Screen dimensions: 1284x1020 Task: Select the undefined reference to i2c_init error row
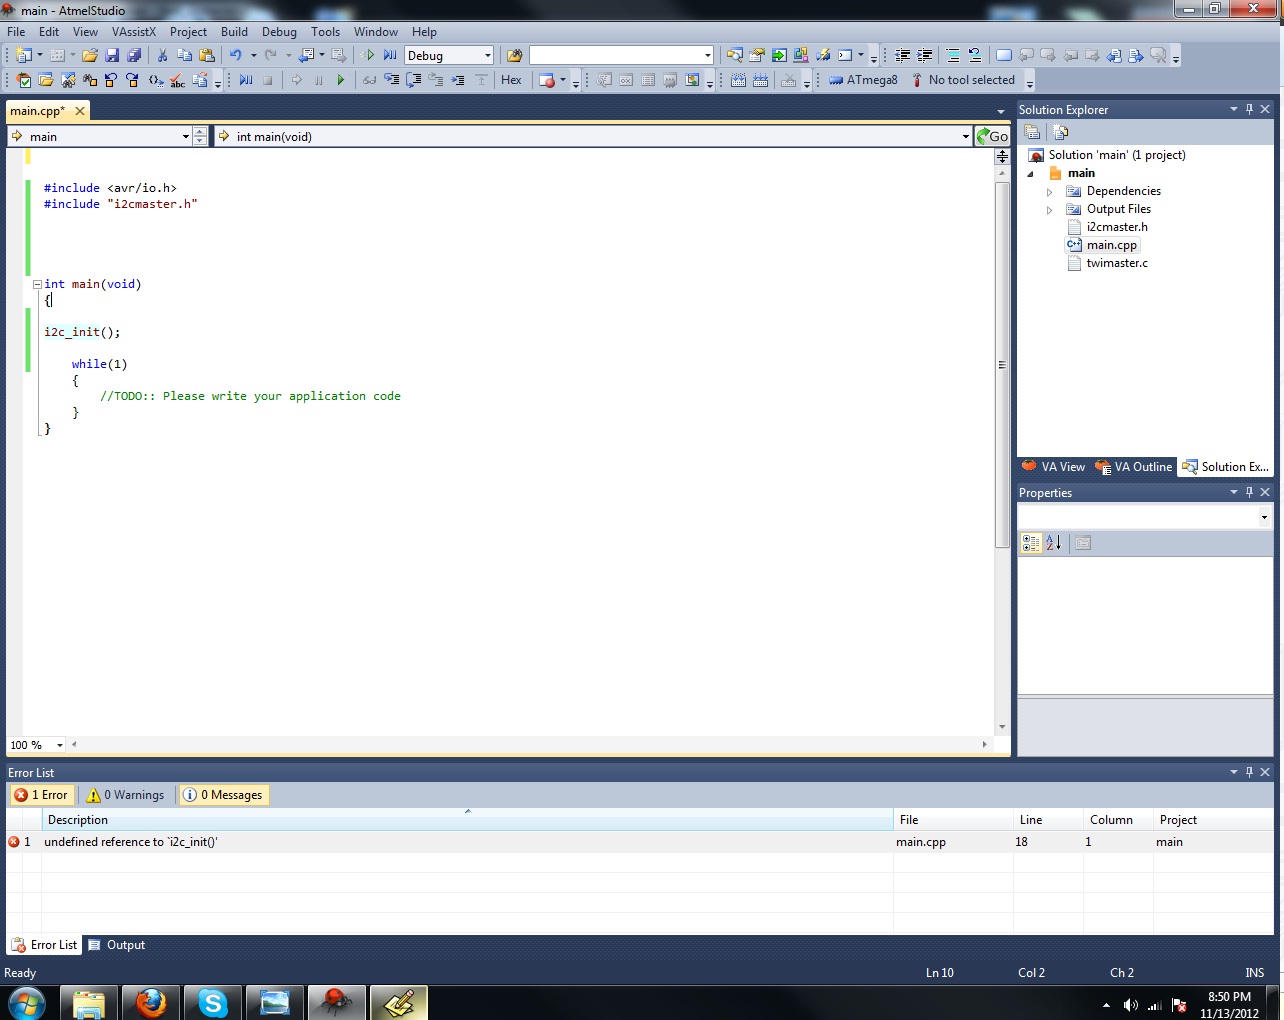coord(640,842)
